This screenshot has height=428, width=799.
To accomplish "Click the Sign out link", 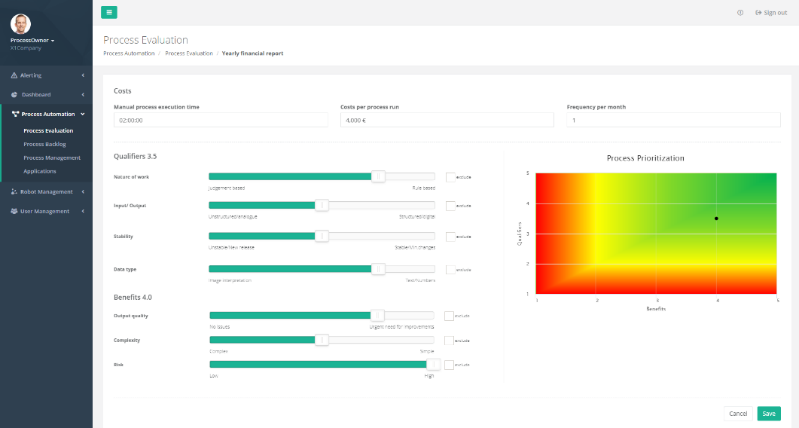I will tap(770, 12).
